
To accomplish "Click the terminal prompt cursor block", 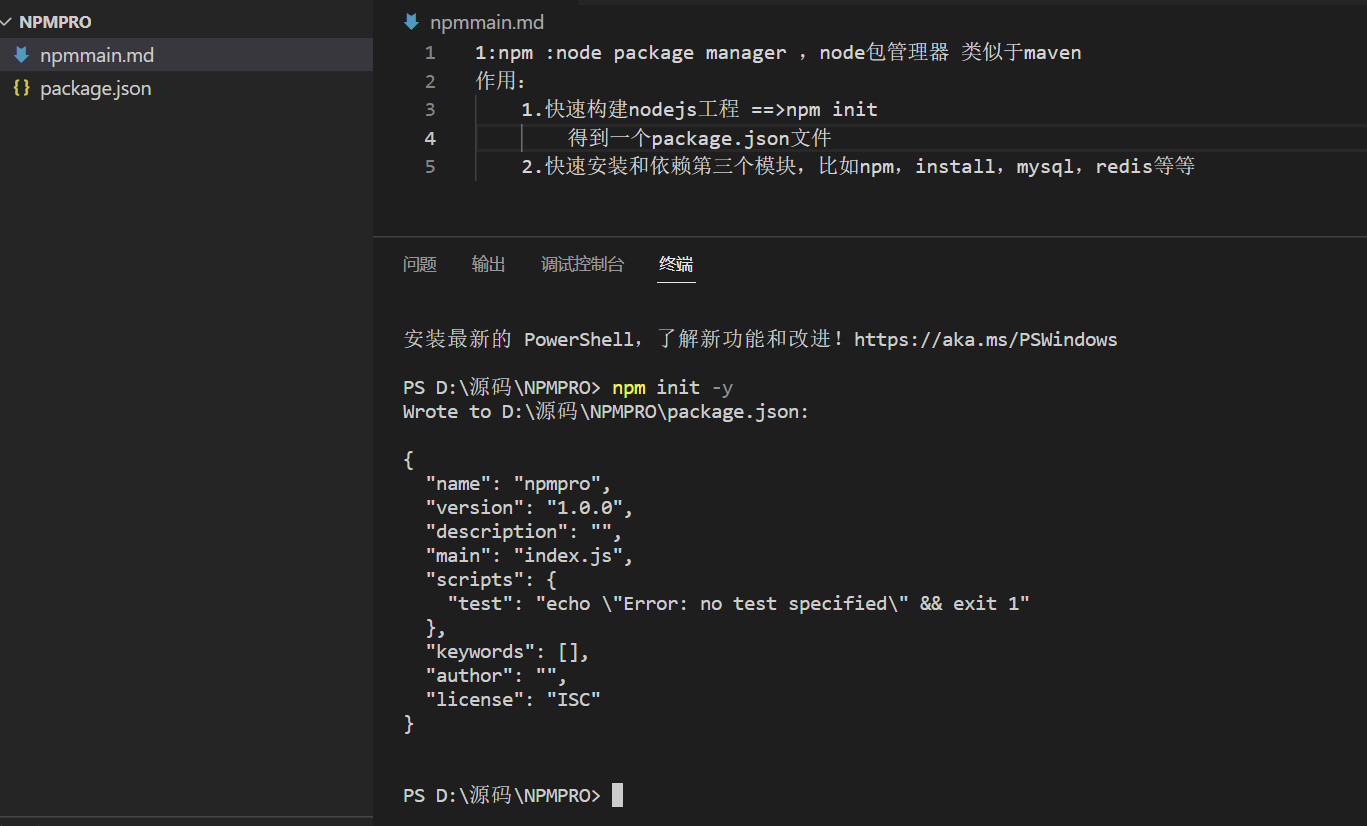I will click(x=617, y=795).
